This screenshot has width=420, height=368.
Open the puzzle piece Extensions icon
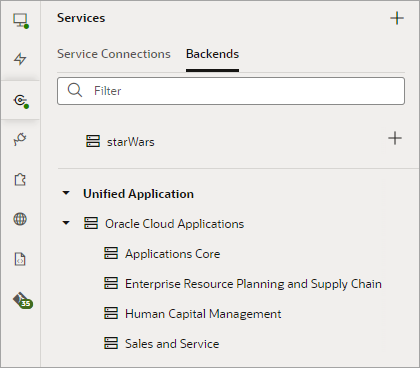click(20, 179)
